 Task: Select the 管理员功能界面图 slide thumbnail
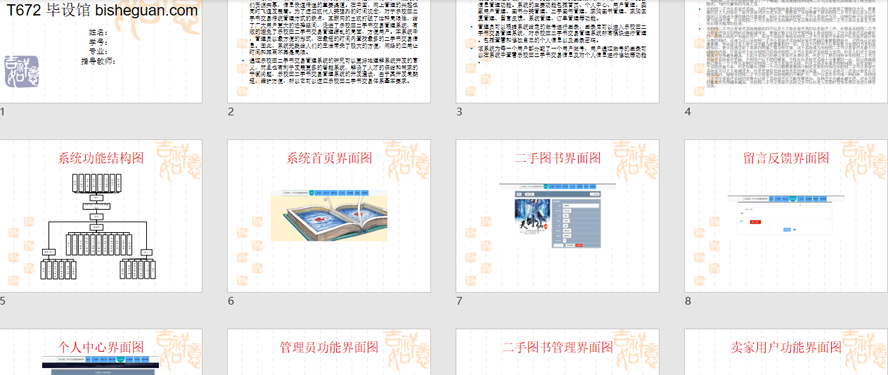tap(329, 352)
